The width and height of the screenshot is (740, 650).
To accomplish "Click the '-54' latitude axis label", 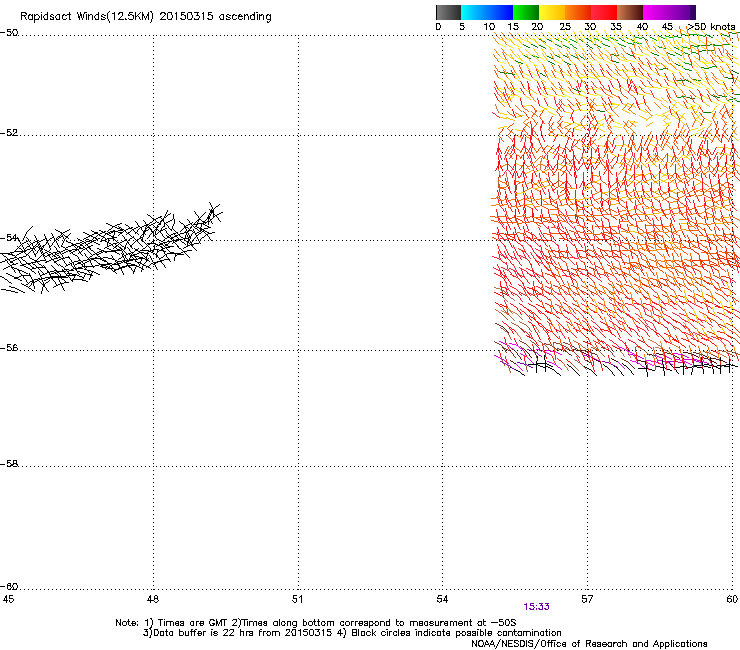I will [9, 238].
